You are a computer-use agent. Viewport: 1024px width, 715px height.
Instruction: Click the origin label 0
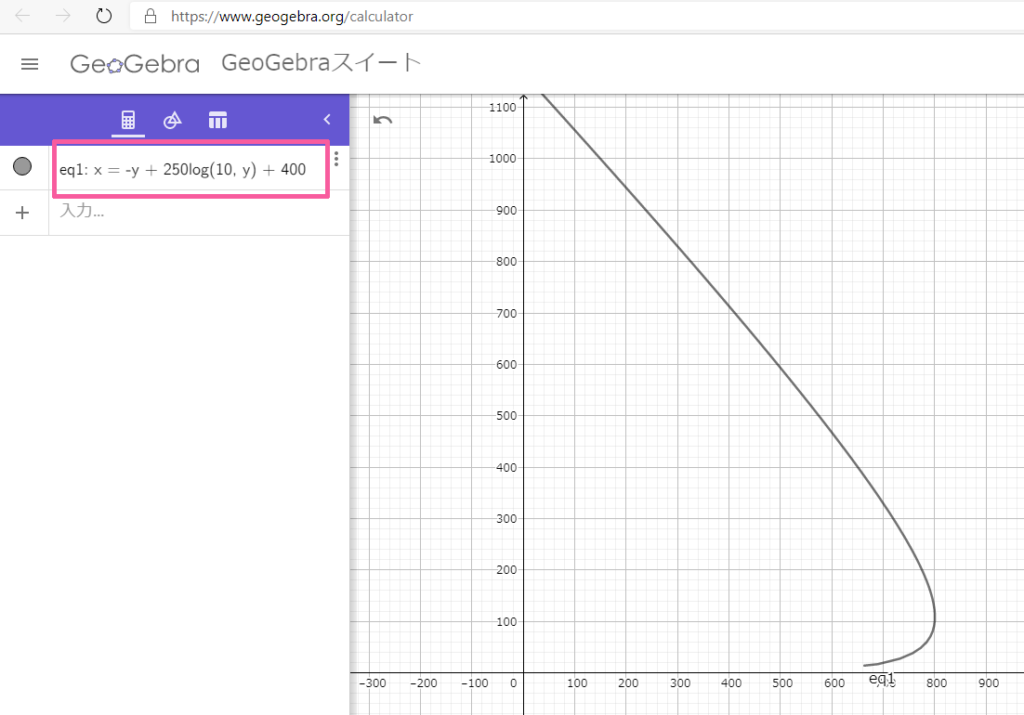513,683
